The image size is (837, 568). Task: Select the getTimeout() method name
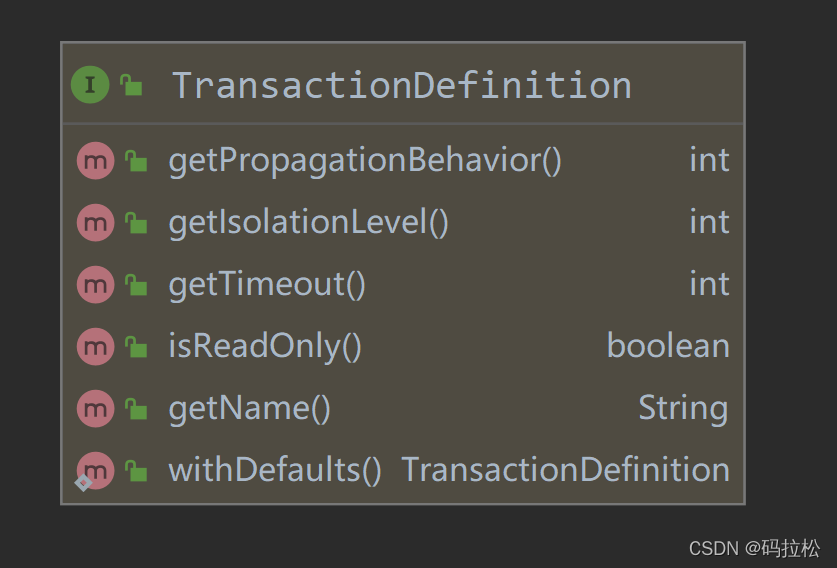tap(267, 284)
